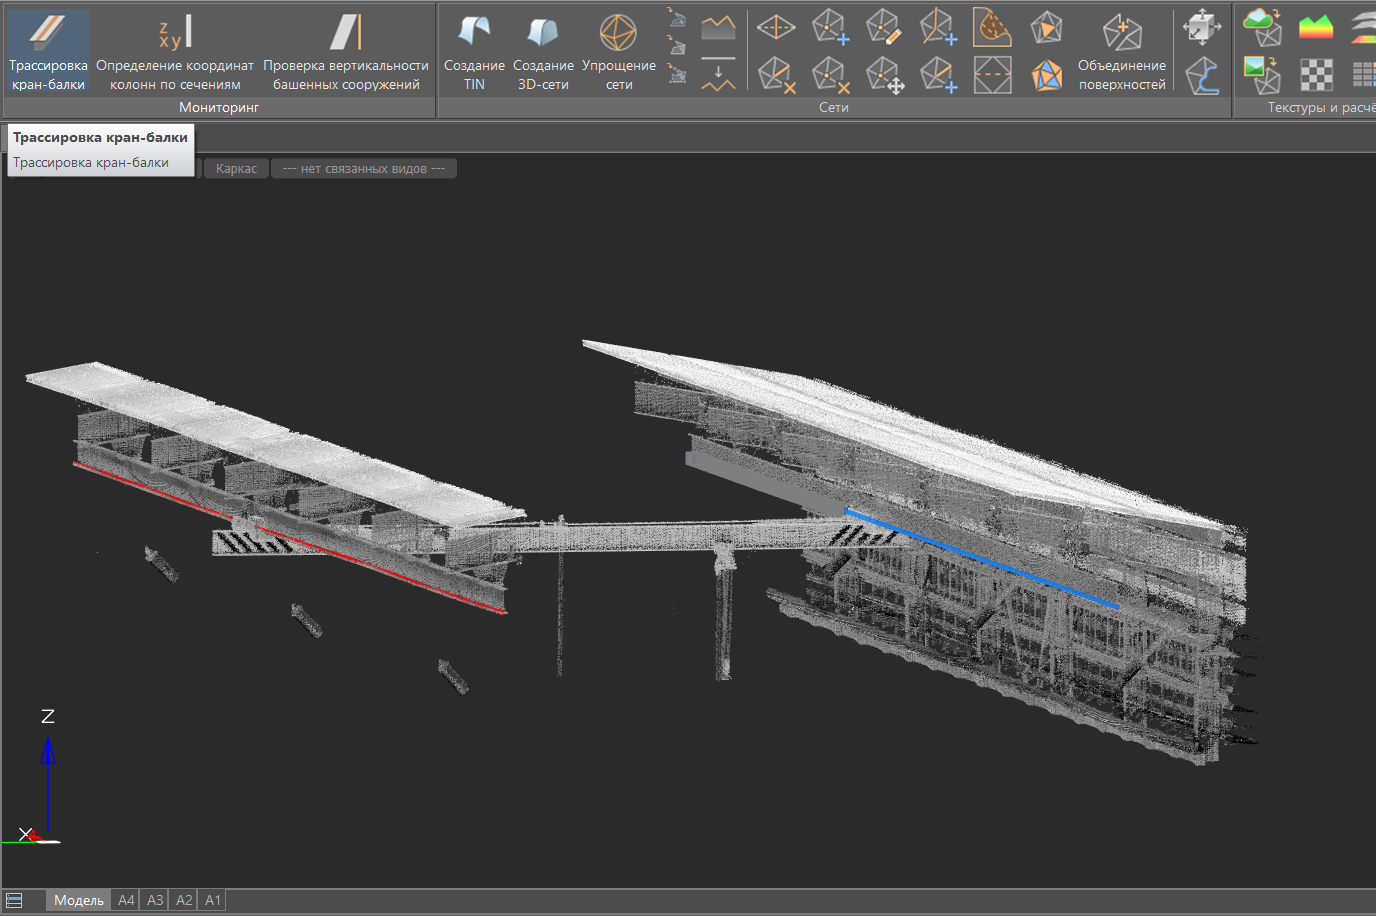Click the Трассировка кран-балки tool
Screen dimensions: 1376x916
48,52
